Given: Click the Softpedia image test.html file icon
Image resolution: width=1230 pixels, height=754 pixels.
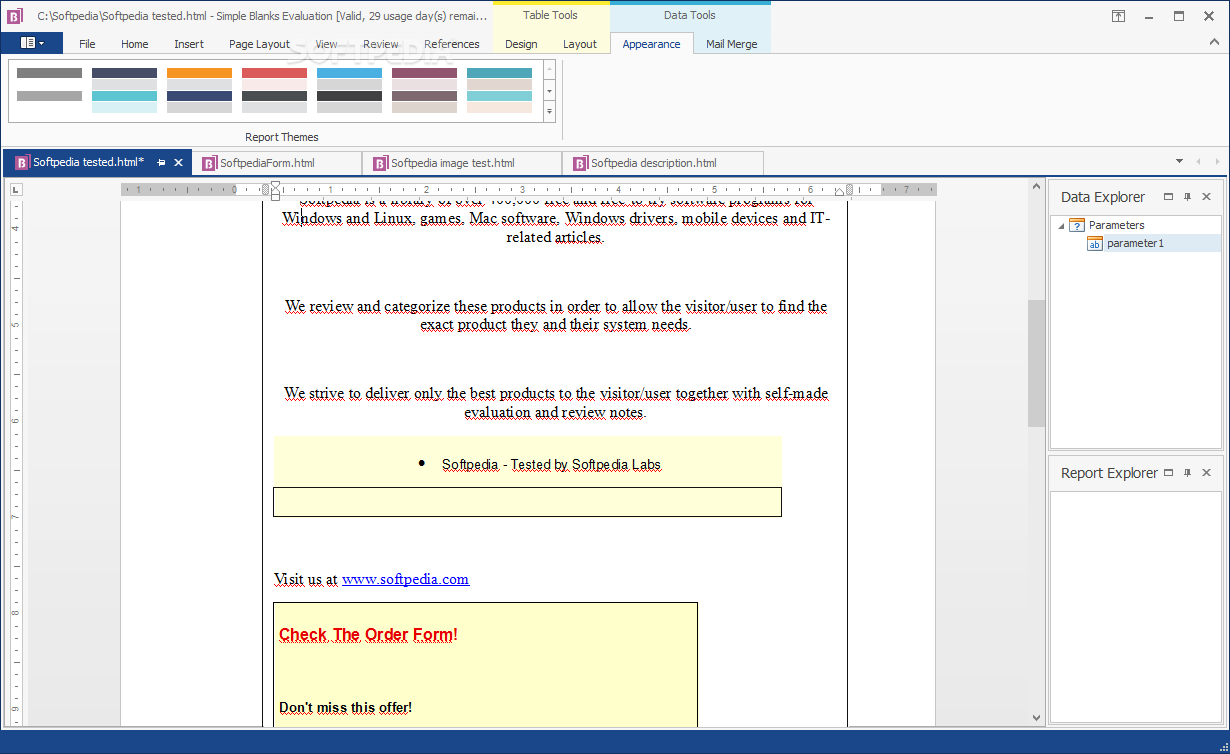Looking at the screenshot, I should [x=380, y=163].
